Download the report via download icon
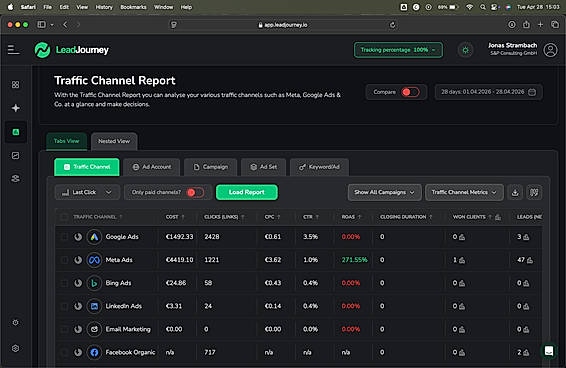Viewport: 566px width, 368px height. click(515, 192)
